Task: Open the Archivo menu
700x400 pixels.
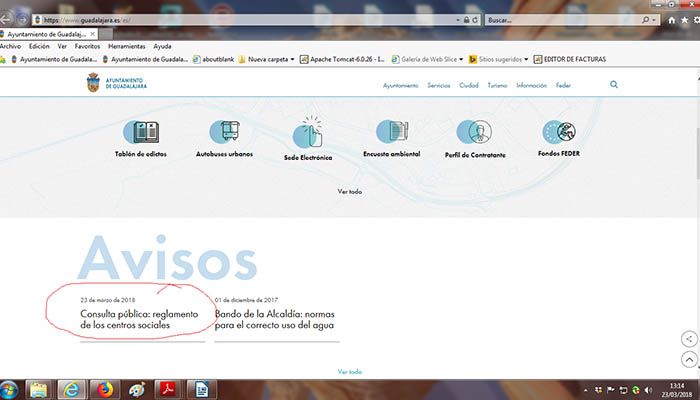Action: click(x=10, y=46)
